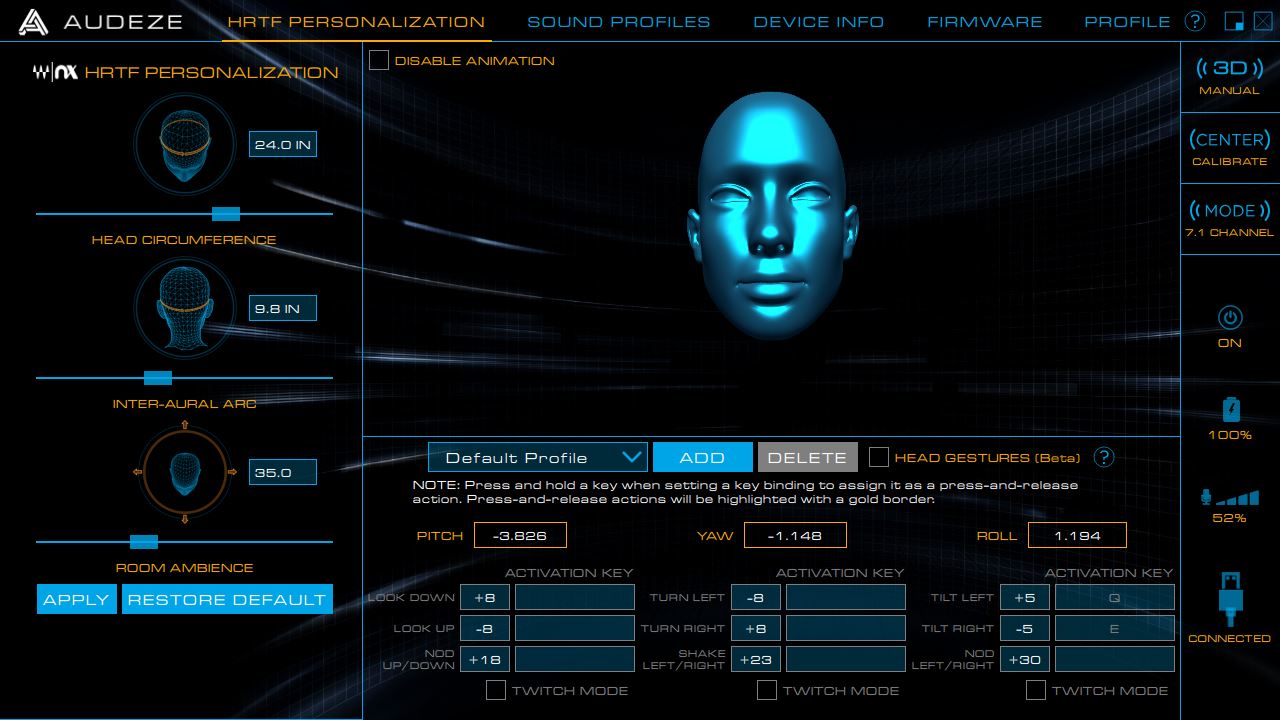Image resolution: width=1280 pixels, height=720 pixels.
Task: Open help via top question mark icon
Action: [x=1194, y=21]
